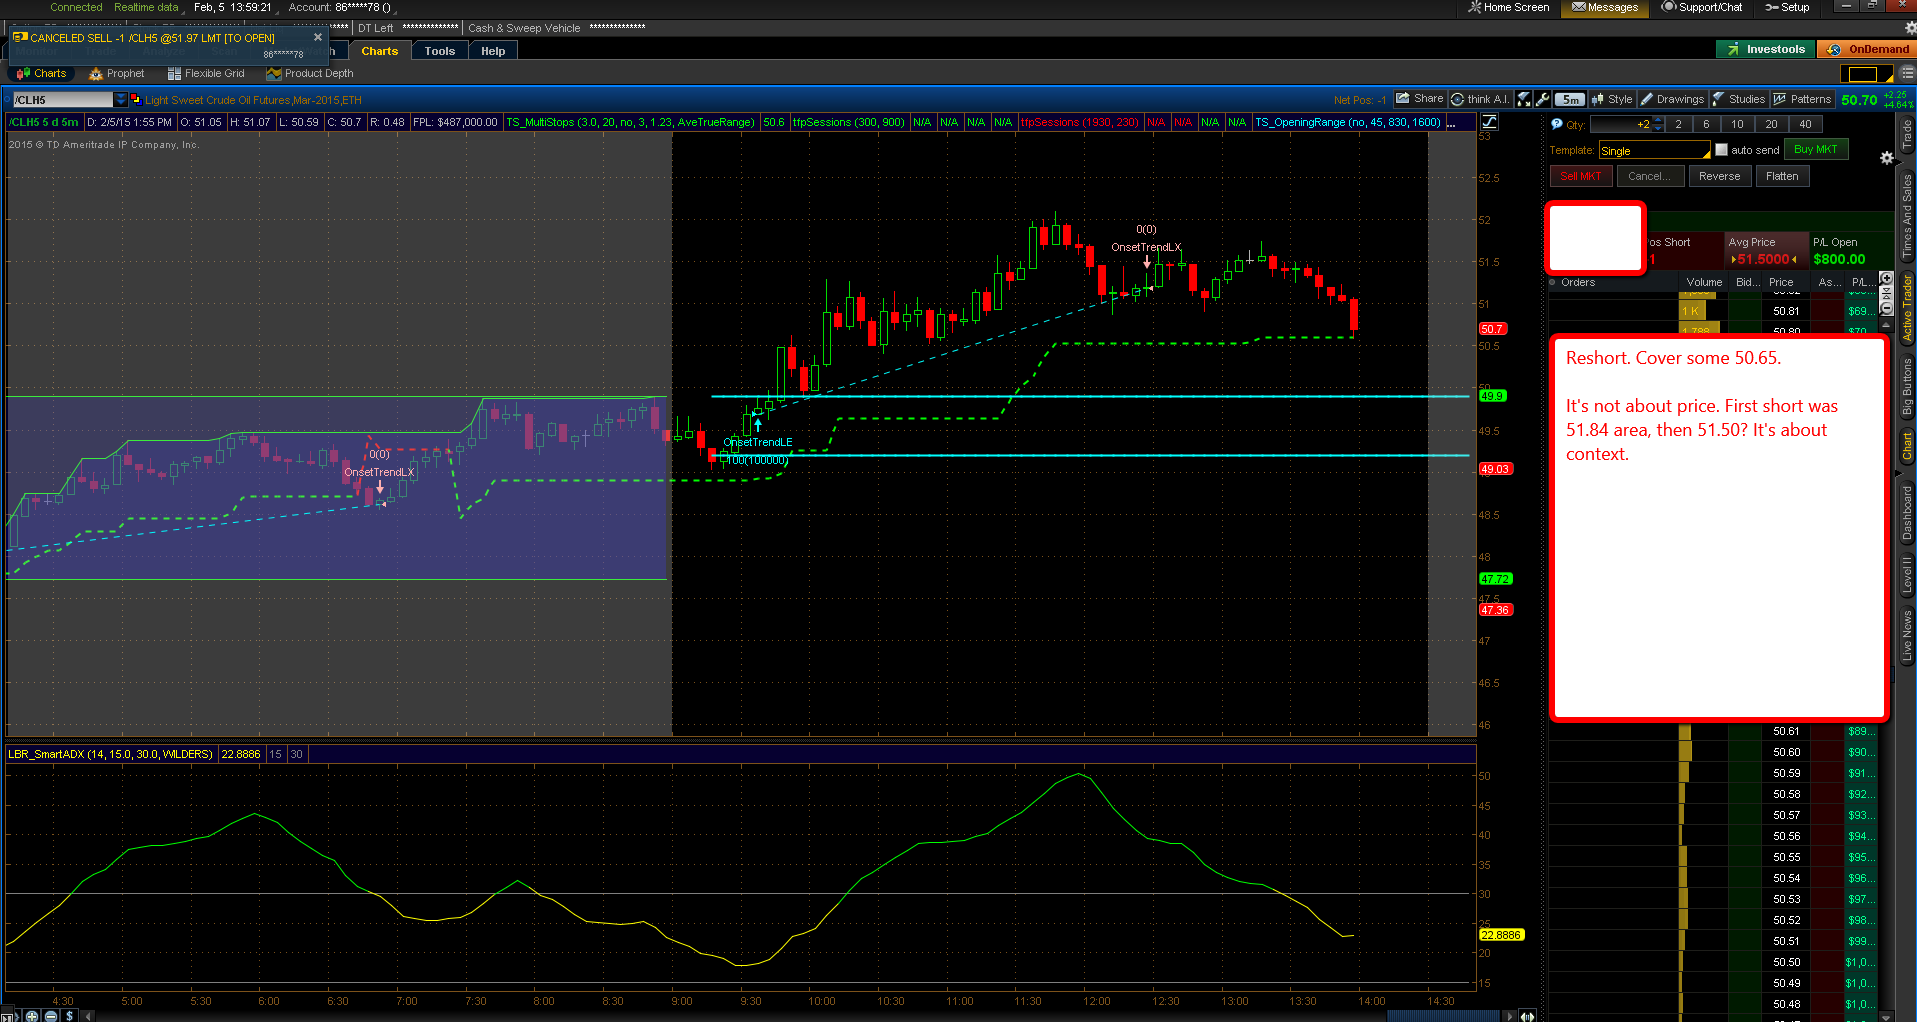Screen dimensions: 1917x1022
Task: Select the Active Trader side tab
Action: 1907,308
